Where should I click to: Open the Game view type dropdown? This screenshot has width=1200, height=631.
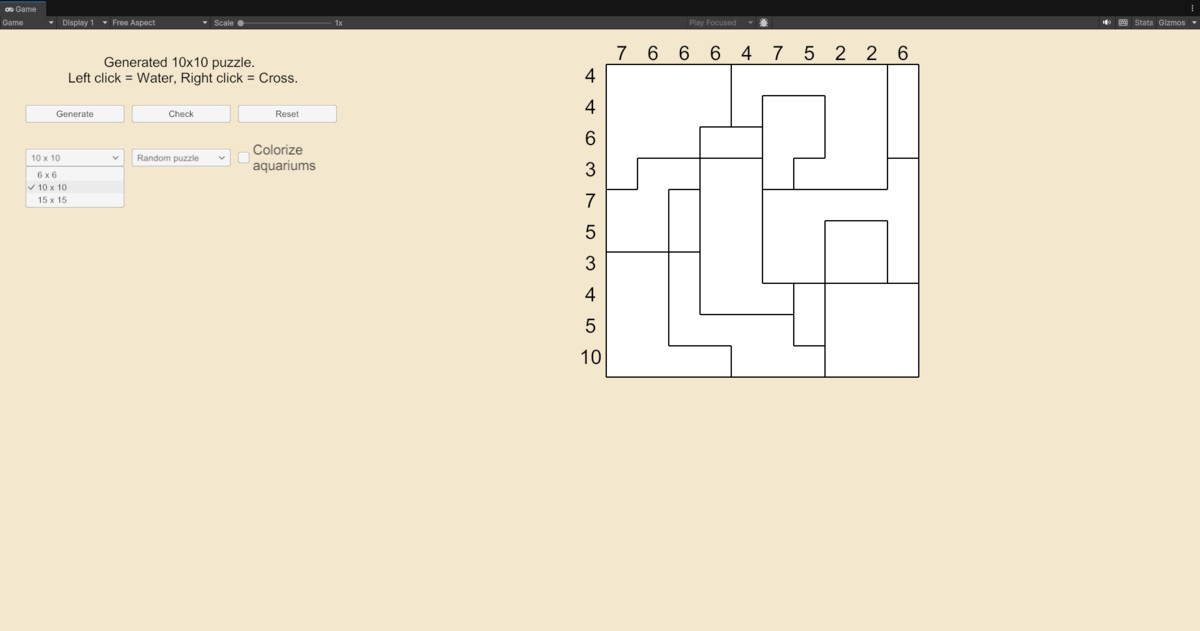click(x=28, y=22)
